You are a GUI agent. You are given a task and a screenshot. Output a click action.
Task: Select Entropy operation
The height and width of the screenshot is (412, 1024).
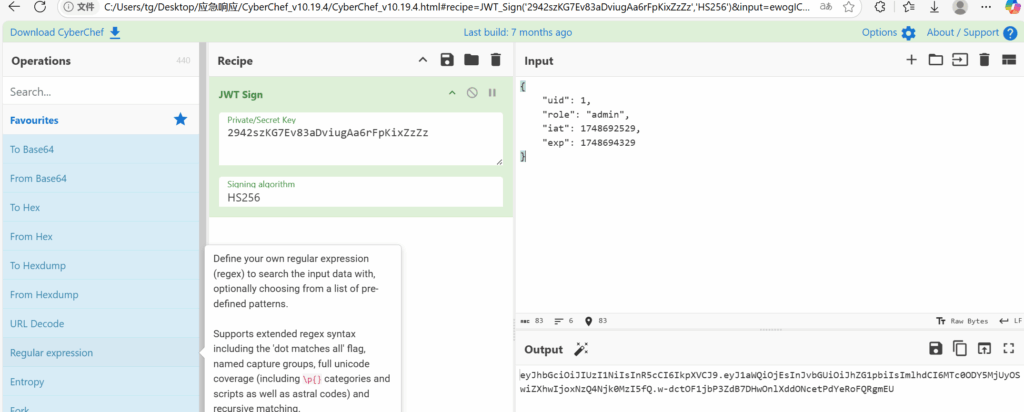(101, 382)
